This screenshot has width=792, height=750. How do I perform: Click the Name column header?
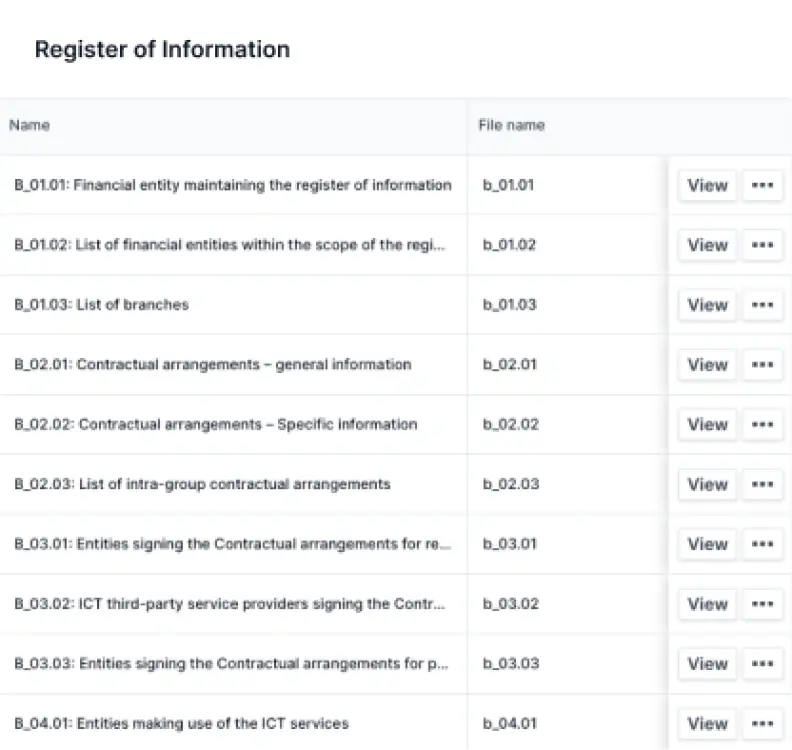(29, 126)
